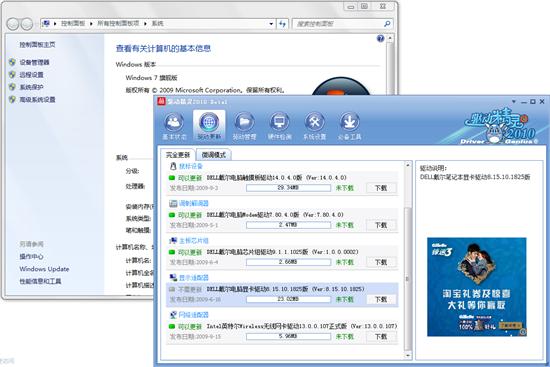This screenshot has height=367, width=550.
Task: Expand breadcrumb arrow after 控制面板
Action: pyautogui.click(x=91, y=24)
